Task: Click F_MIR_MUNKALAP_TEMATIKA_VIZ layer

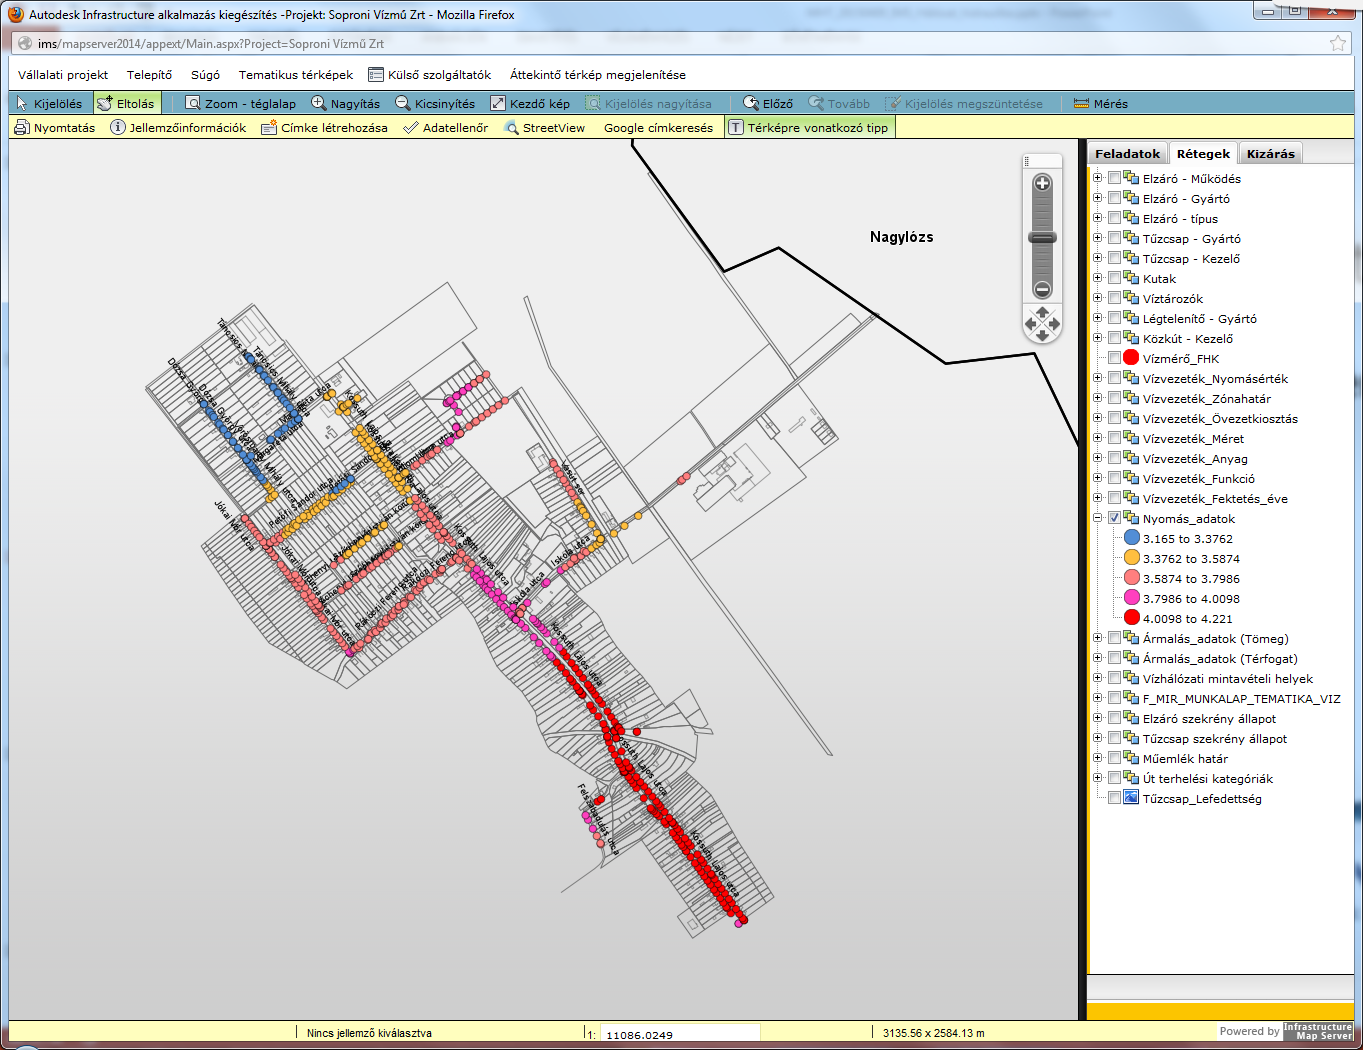Action: point(1241,698)
